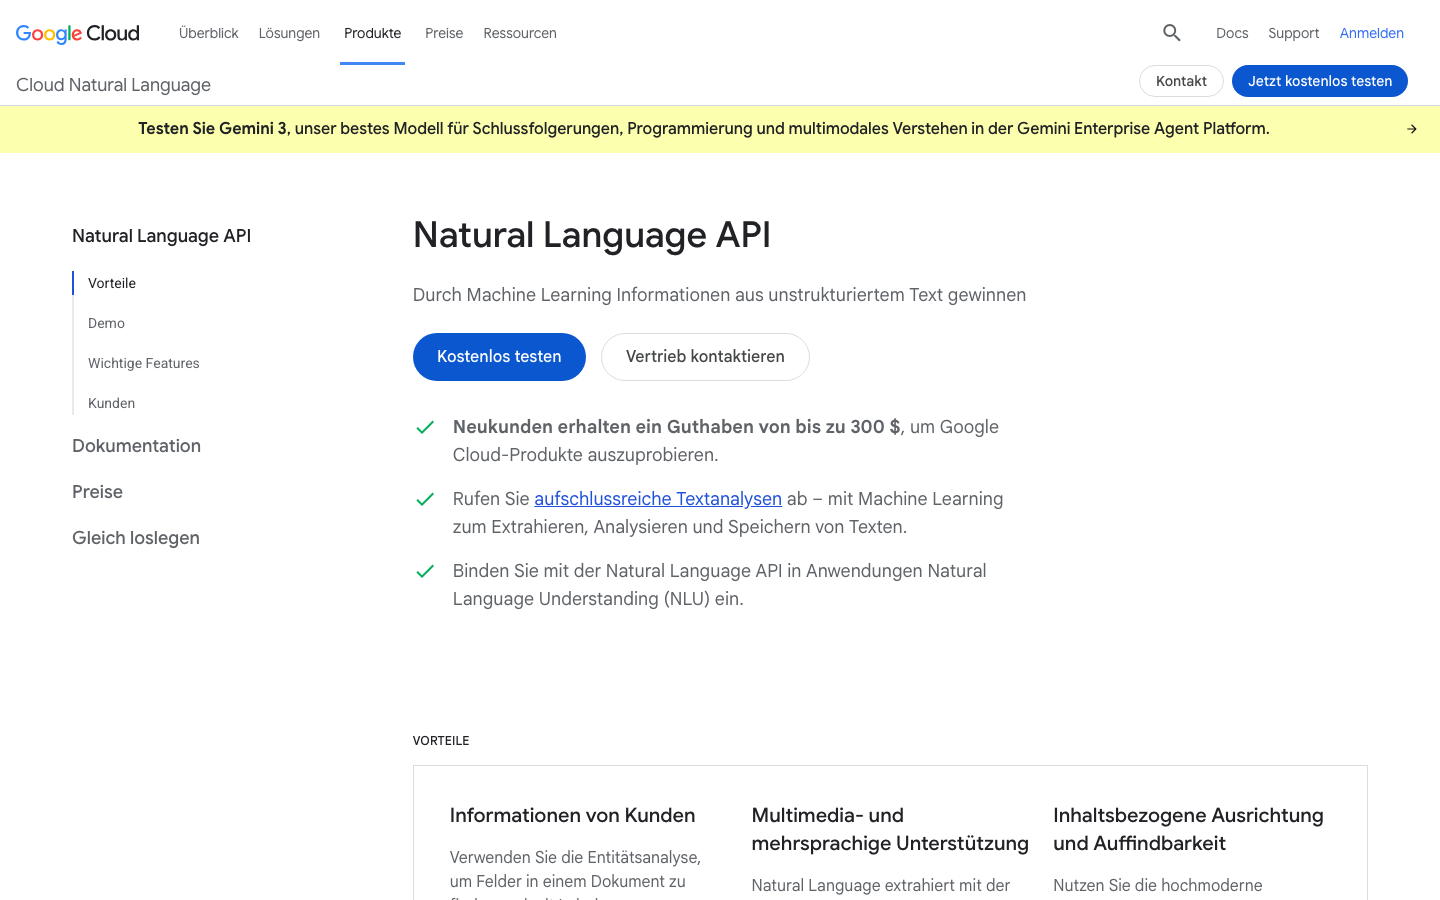
Task: Follow the aufschlussreiche Textanalysen link
Action: click(658, 499)
